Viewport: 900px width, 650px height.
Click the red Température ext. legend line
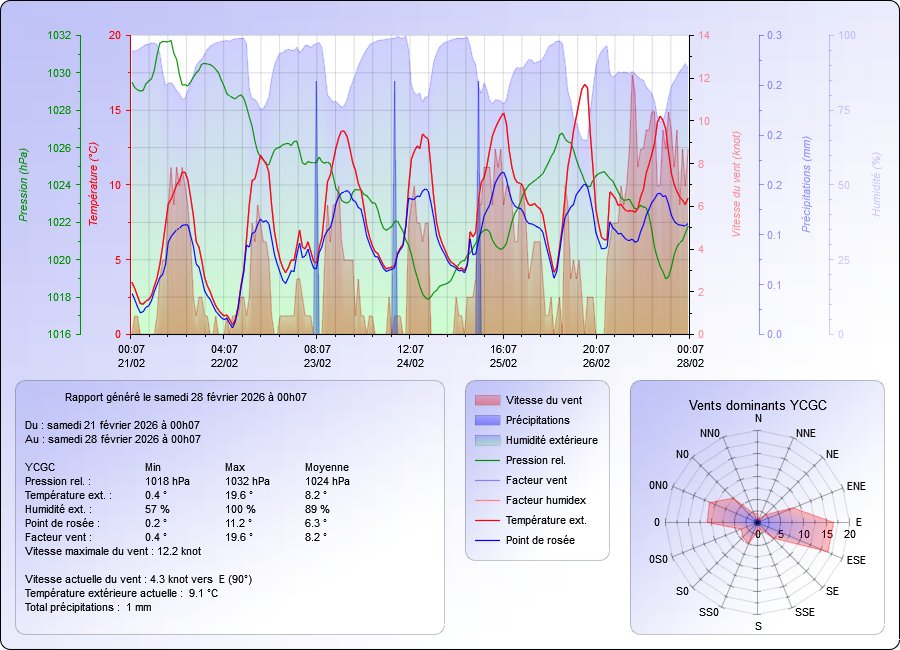tap(486, 520)
